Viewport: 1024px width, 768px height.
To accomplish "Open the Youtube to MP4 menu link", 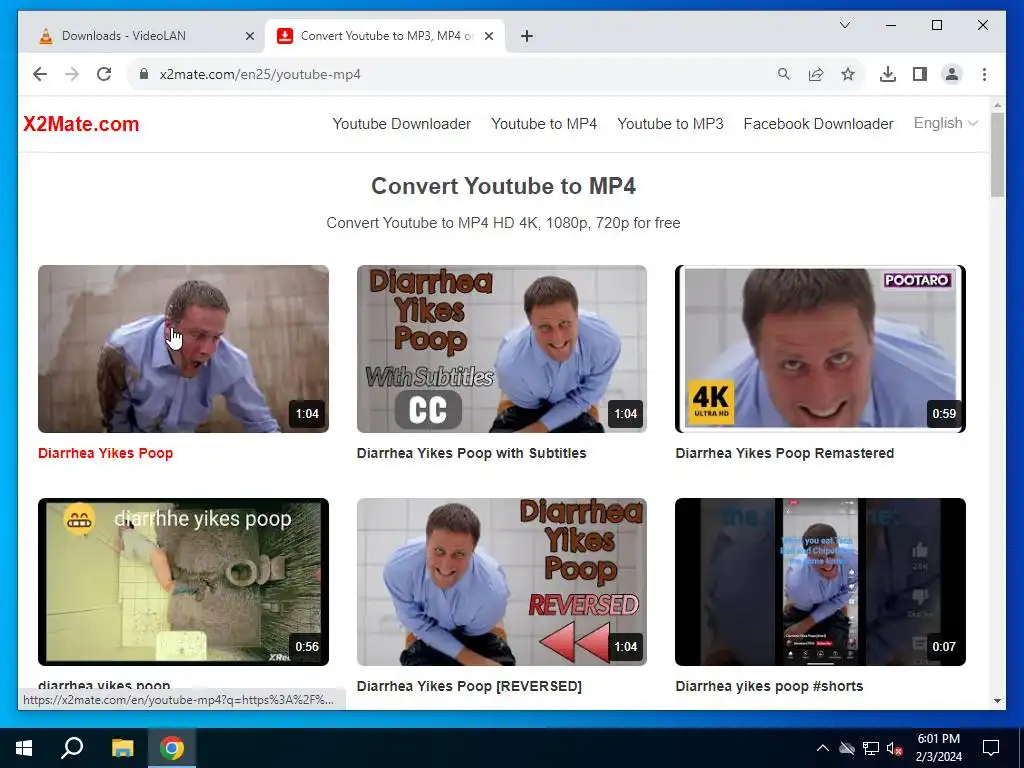I will pos(544,124).
